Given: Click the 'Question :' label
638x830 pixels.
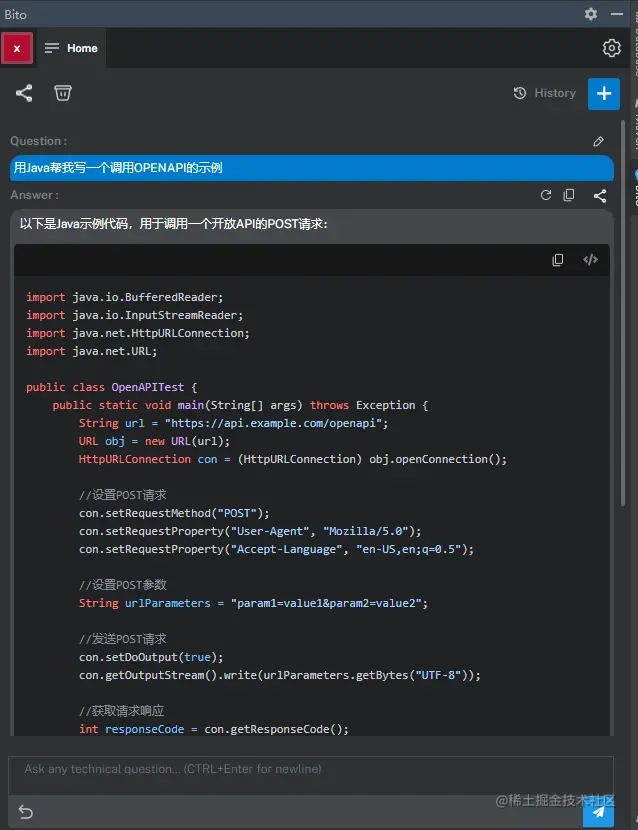Looking at the screenshot, I should point(39,141).
